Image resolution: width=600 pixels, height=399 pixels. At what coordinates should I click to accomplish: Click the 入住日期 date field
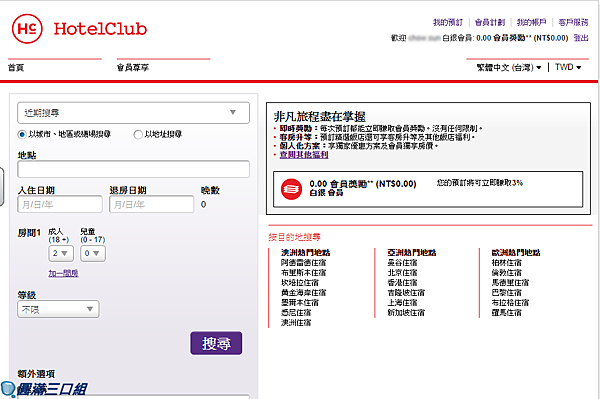60,204
